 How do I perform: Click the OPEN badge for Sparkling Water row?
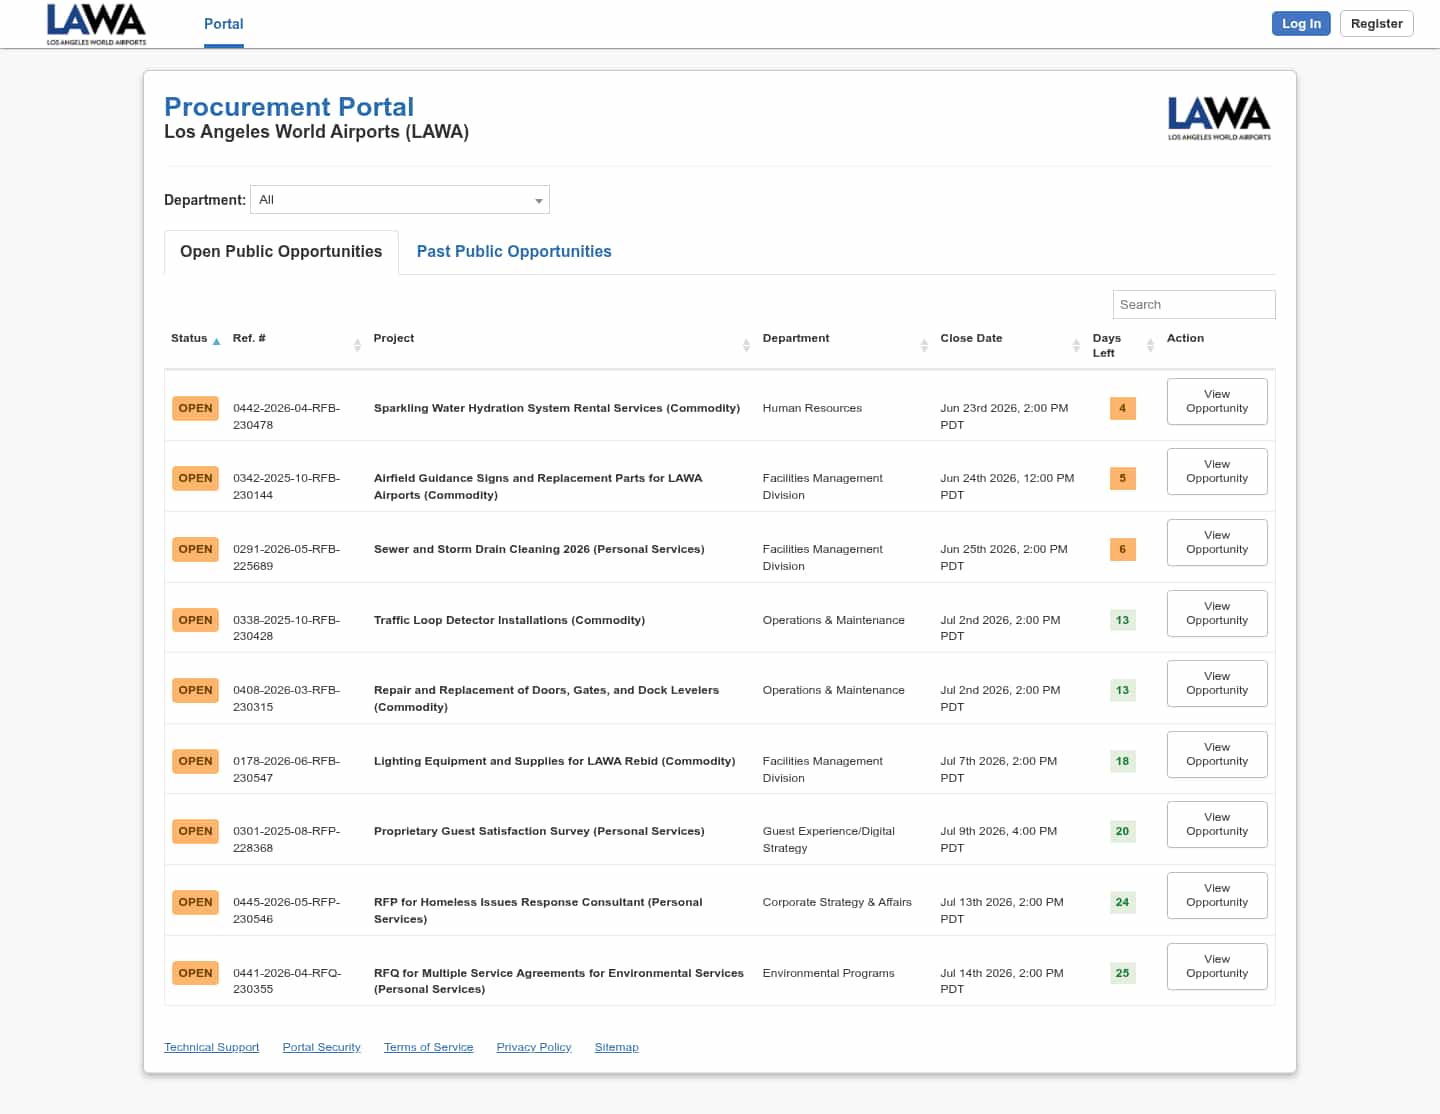(x=195, y=408)
